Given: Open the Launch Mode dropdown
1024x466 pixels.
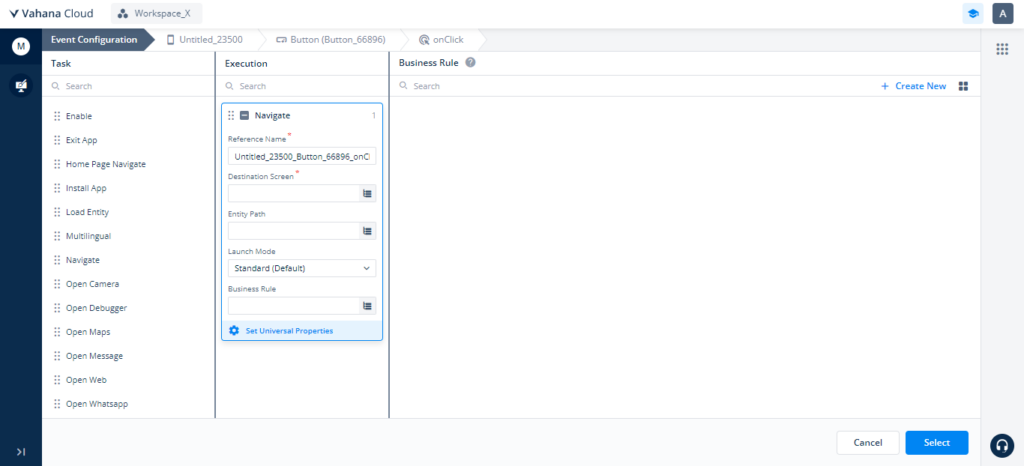Looking at the screenshot, I should (x=302, y=268).
